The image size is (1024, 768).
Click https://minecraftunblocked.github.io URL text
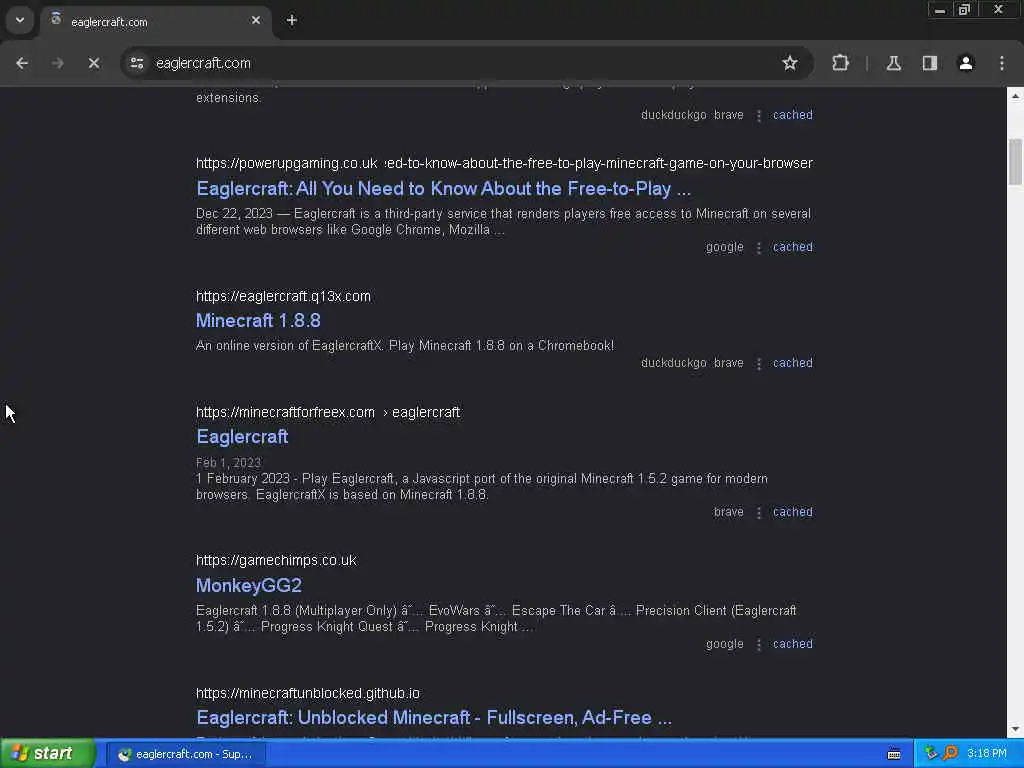pyautogui.click(x=308, y=694)
